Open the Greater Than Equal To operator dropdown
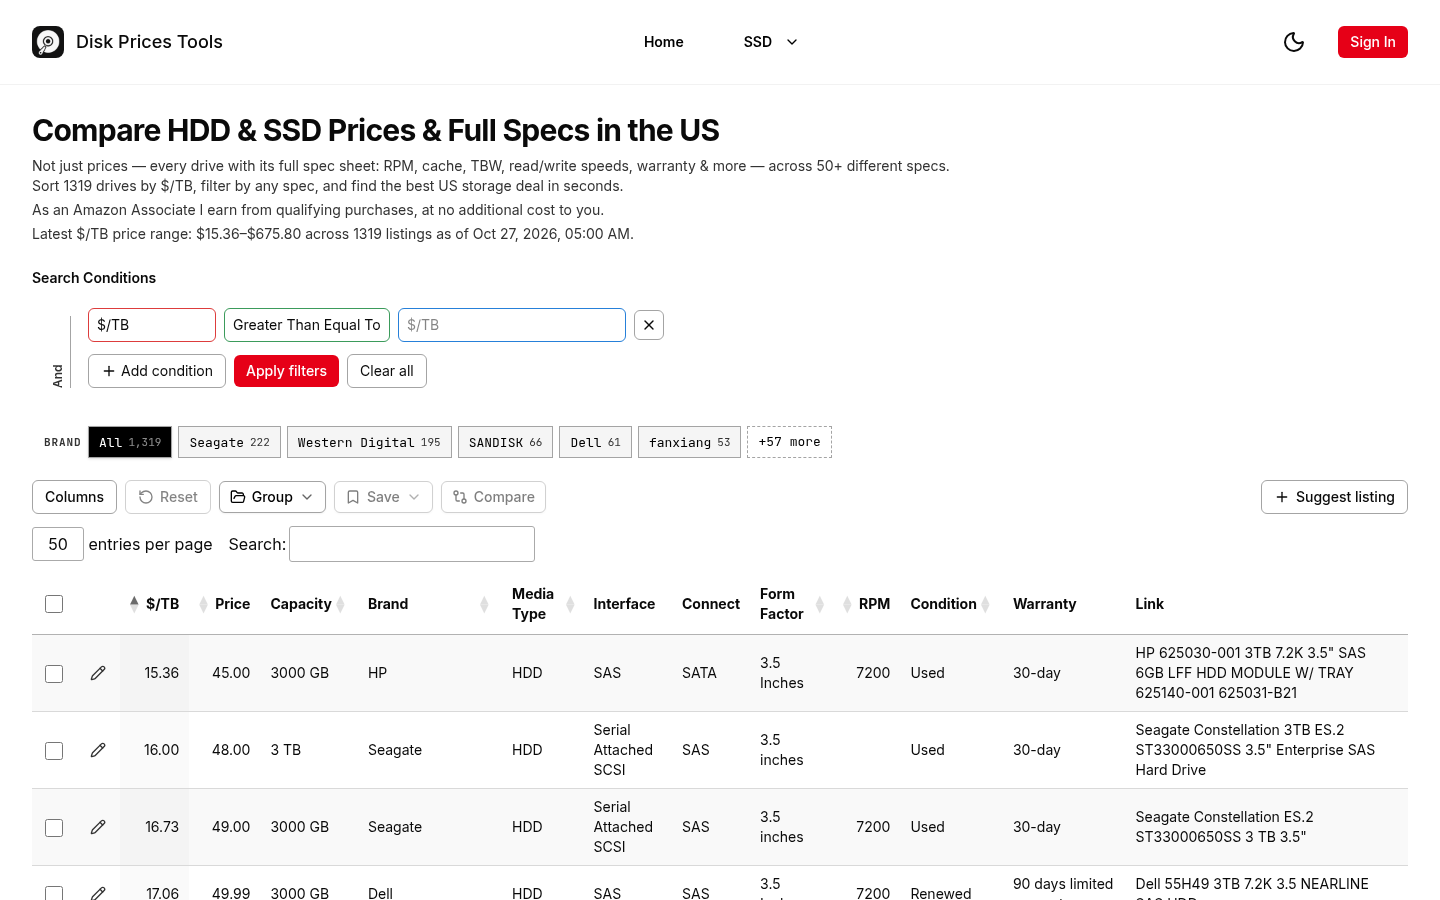 pyautogui.click(x=307, y=325)
